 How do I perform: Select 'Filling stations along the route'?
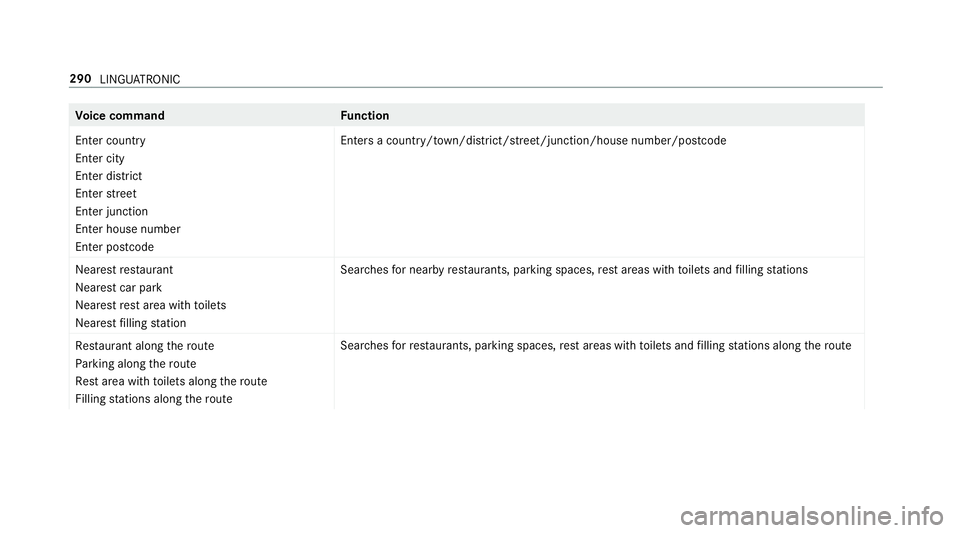[x=154, y=399]
